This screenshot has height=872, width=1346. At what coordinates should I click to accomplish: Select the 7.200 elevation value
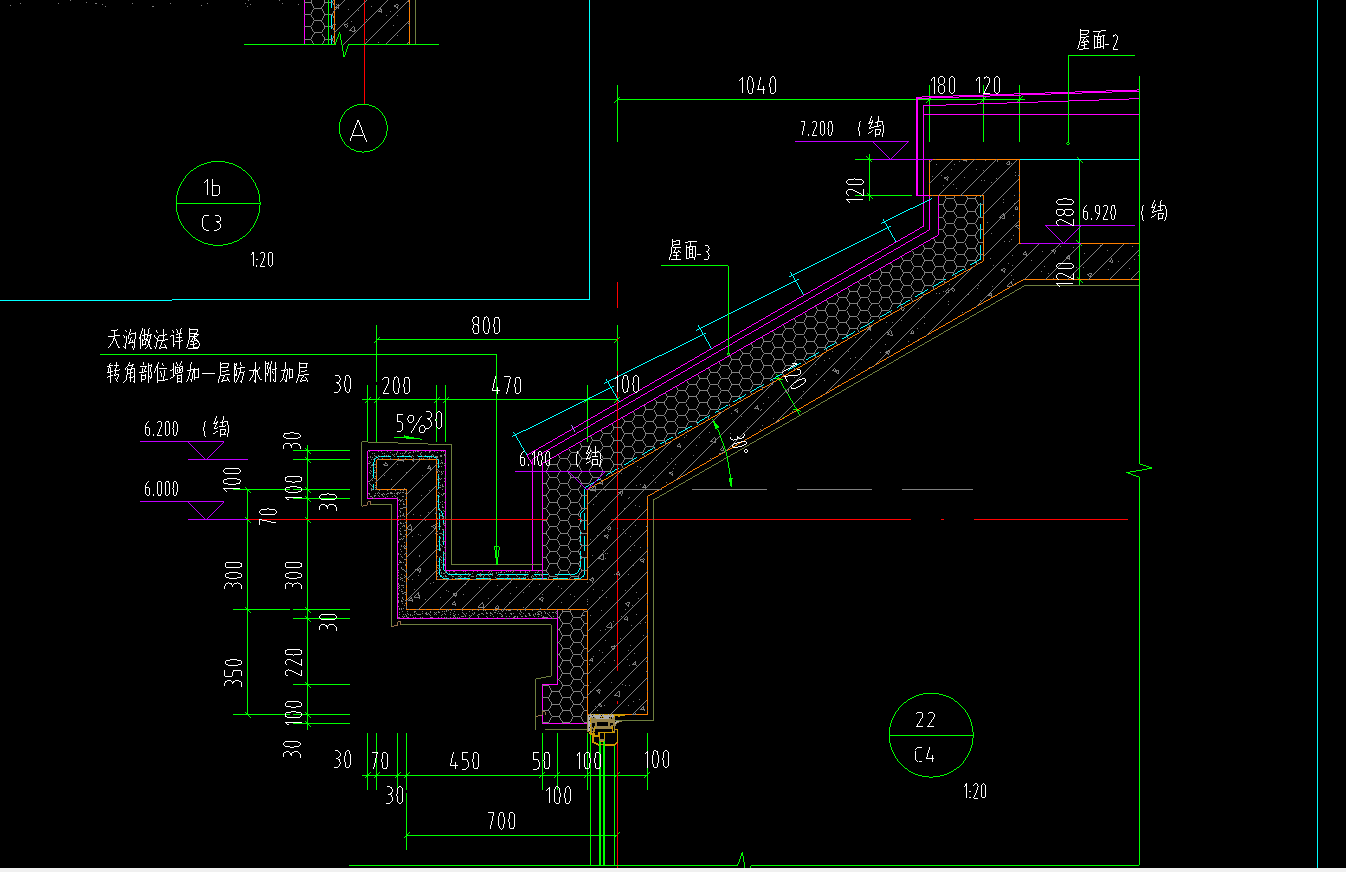pyautogui.click(x=816, y=129)
